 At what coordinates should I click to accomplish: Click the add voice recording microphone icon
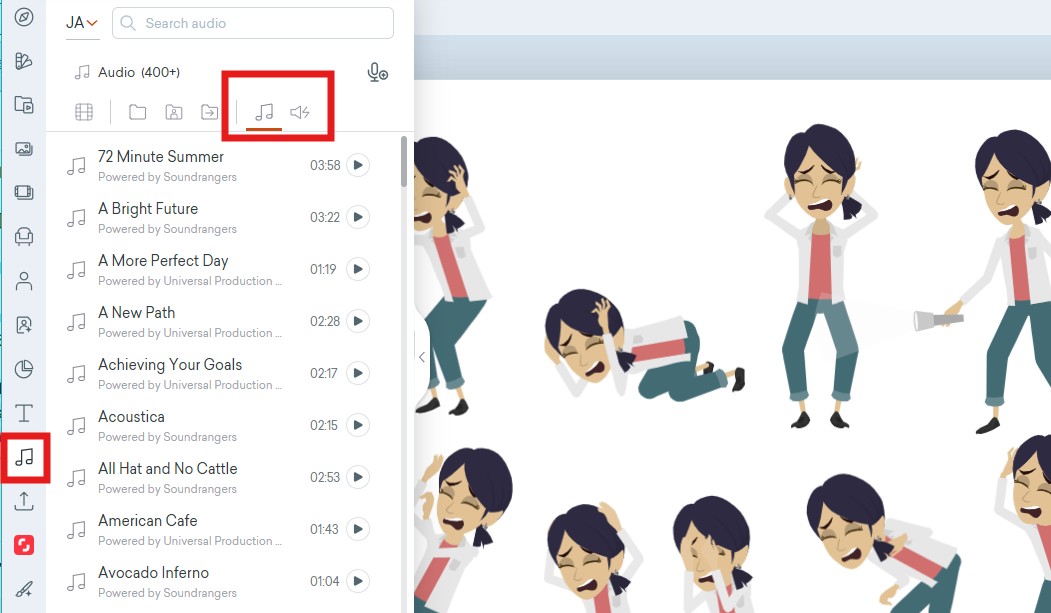click(x=377, y=72)
